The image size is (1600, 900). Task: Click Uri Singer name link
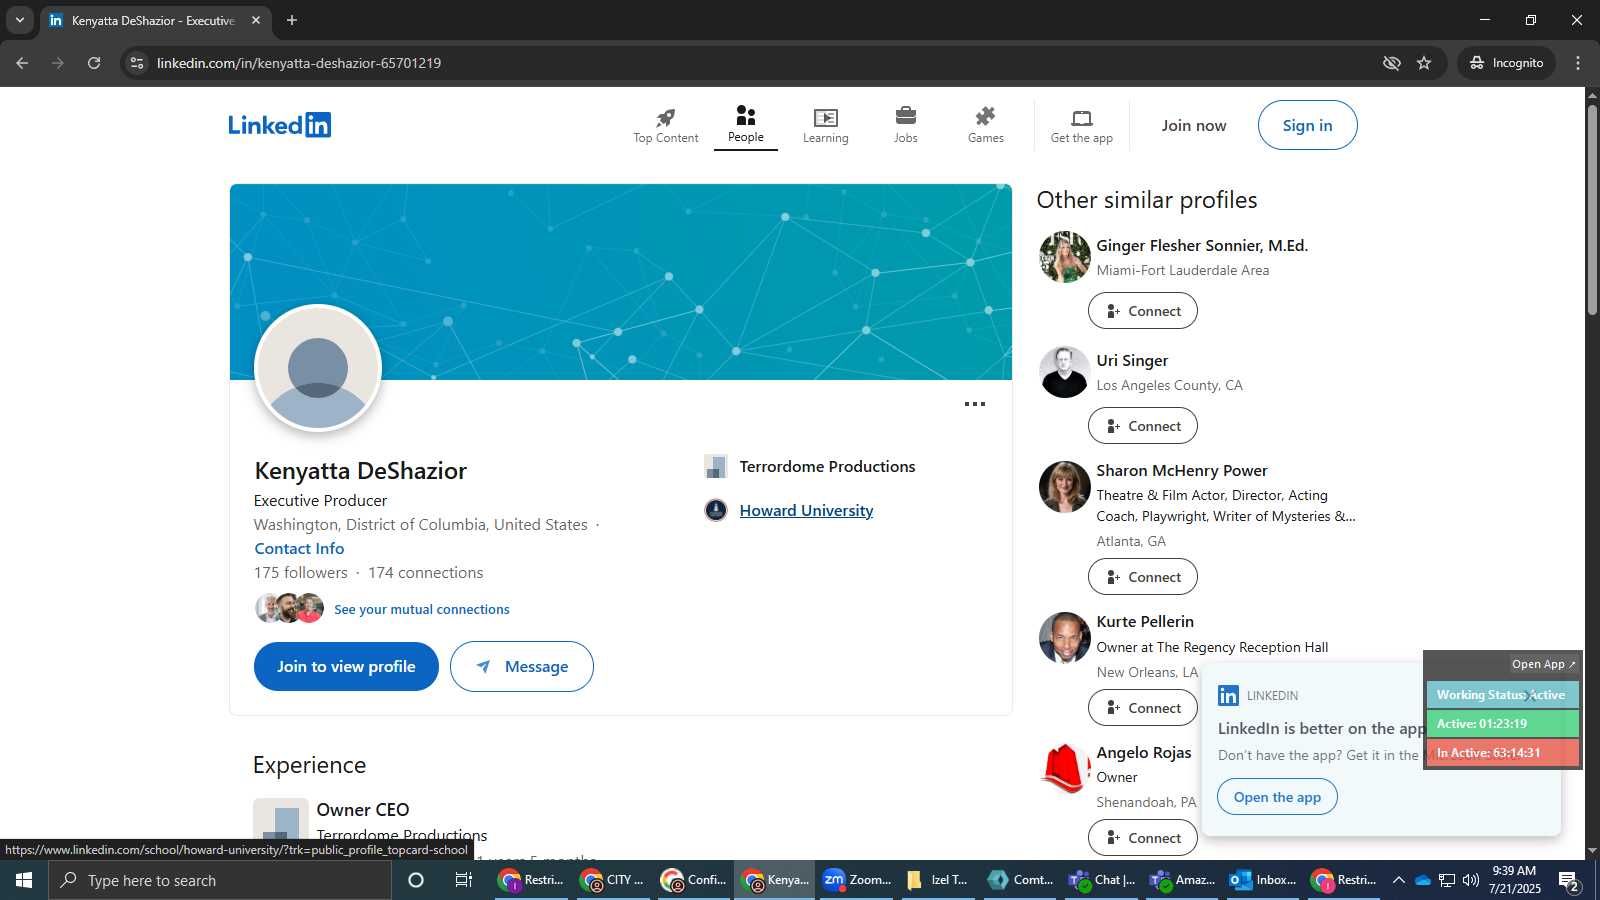[x=1132, y=360]
